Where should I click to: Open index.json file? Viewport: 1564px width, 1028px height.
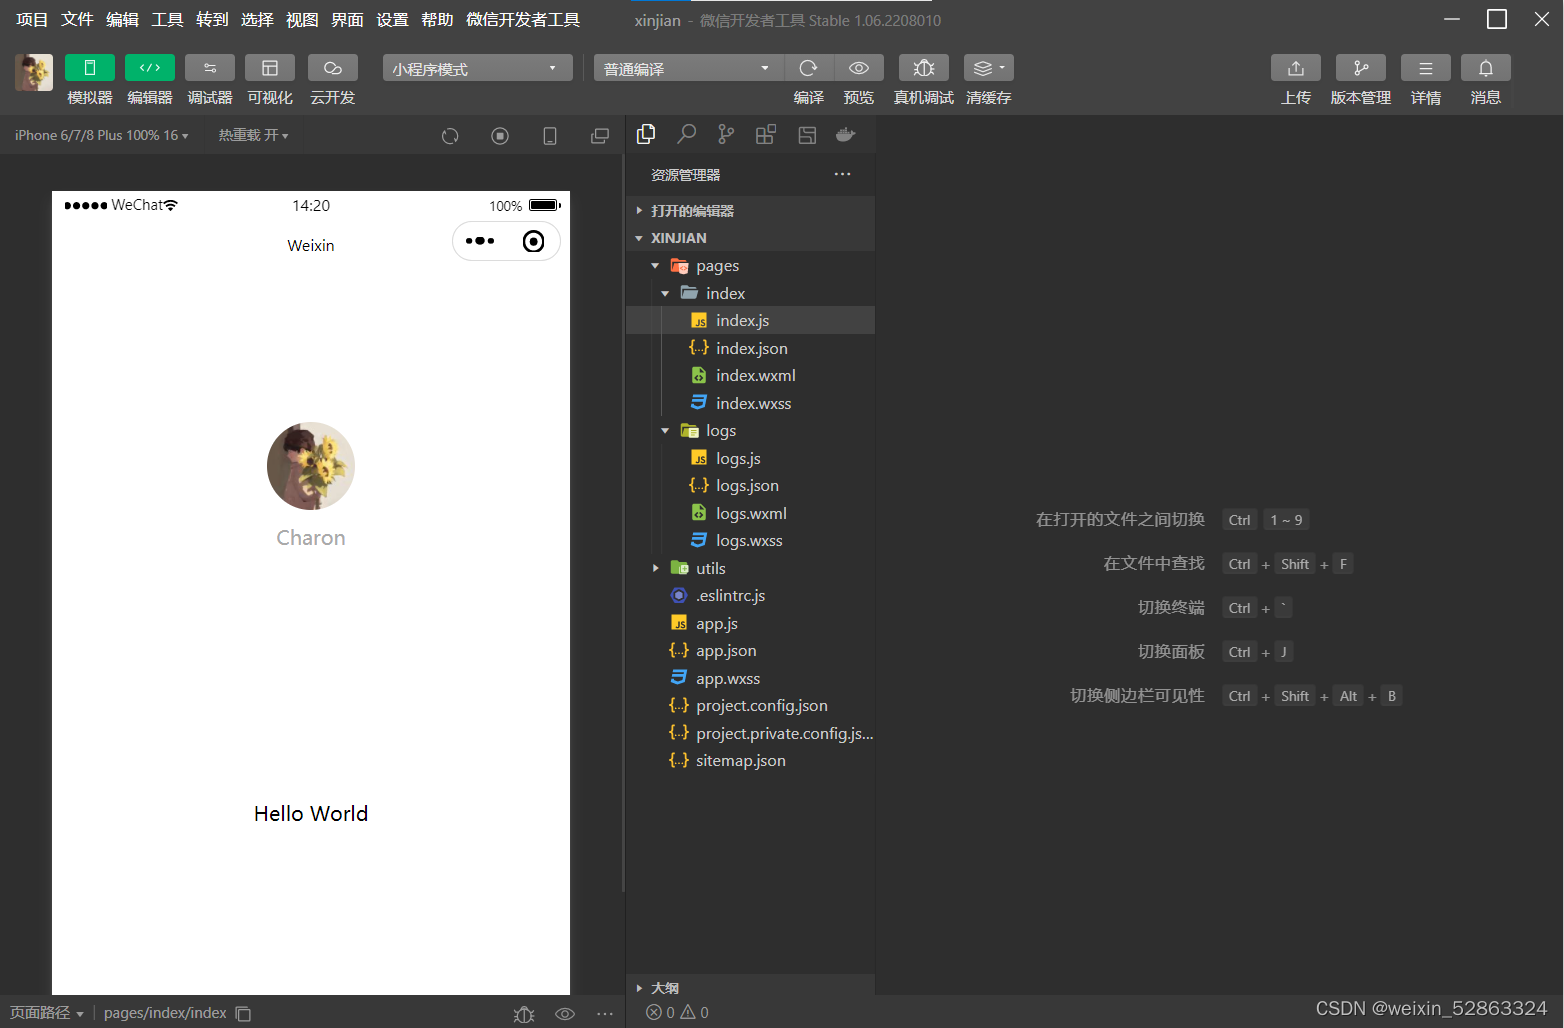click(x=750, y=348)
